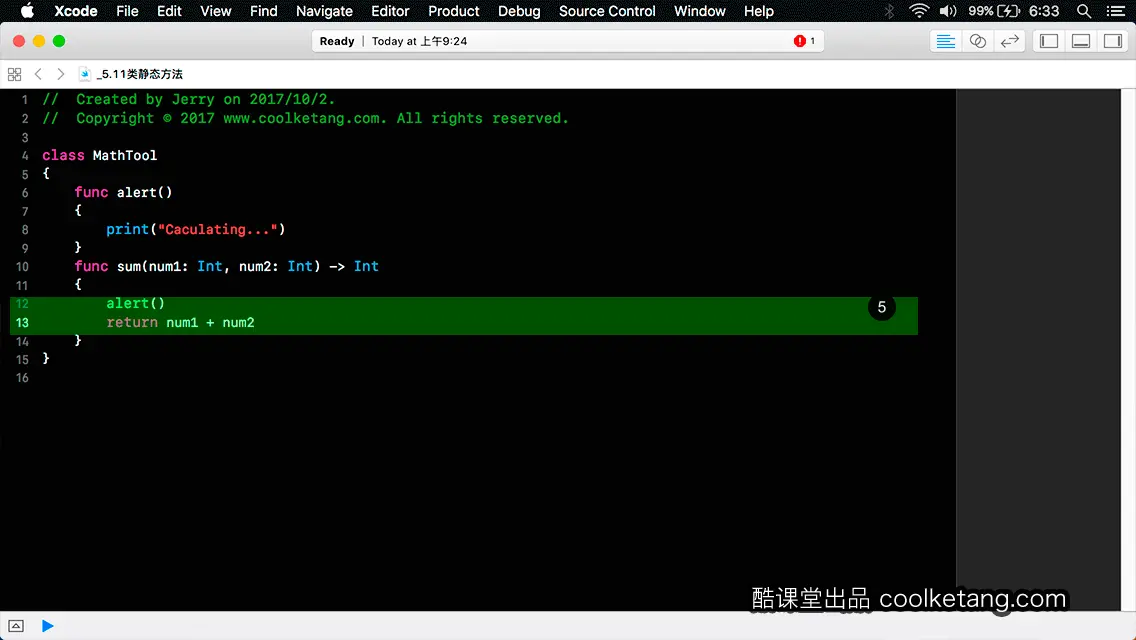Click the 'func alert()' line
Viewport: 1136px width, 640px height.
123,192
